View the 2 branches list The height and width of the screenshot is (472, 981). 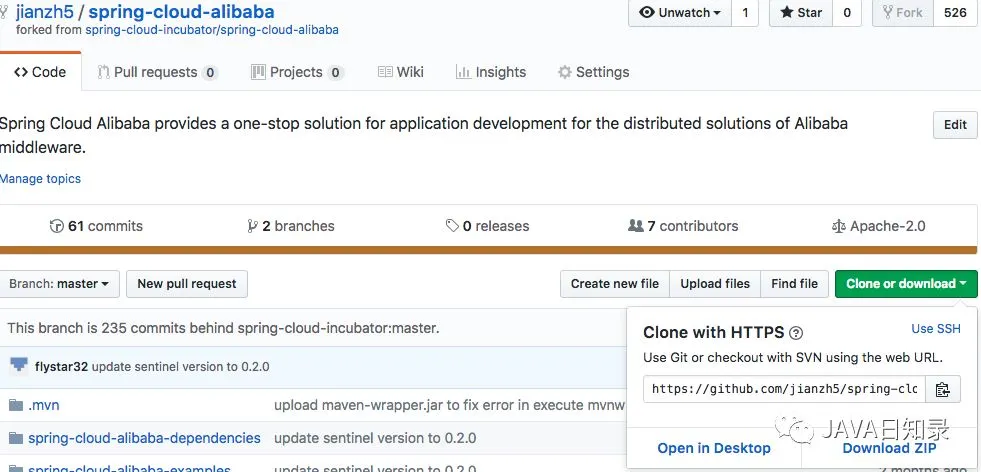click(291, 226)
